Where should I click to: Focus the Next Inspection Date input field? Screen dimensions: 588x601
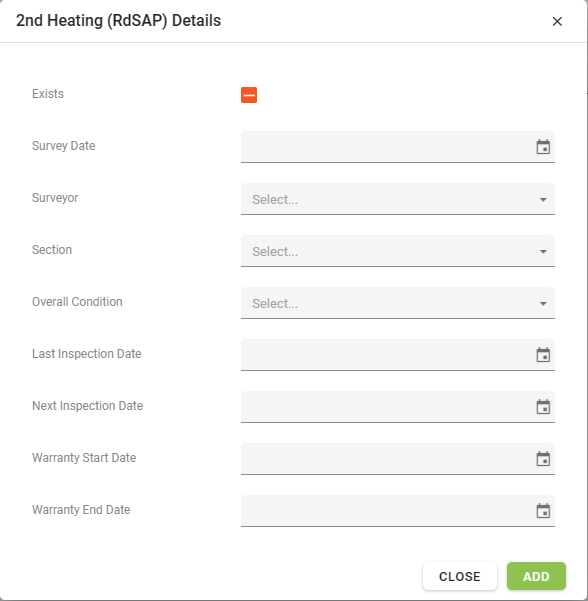pos(397,407)
